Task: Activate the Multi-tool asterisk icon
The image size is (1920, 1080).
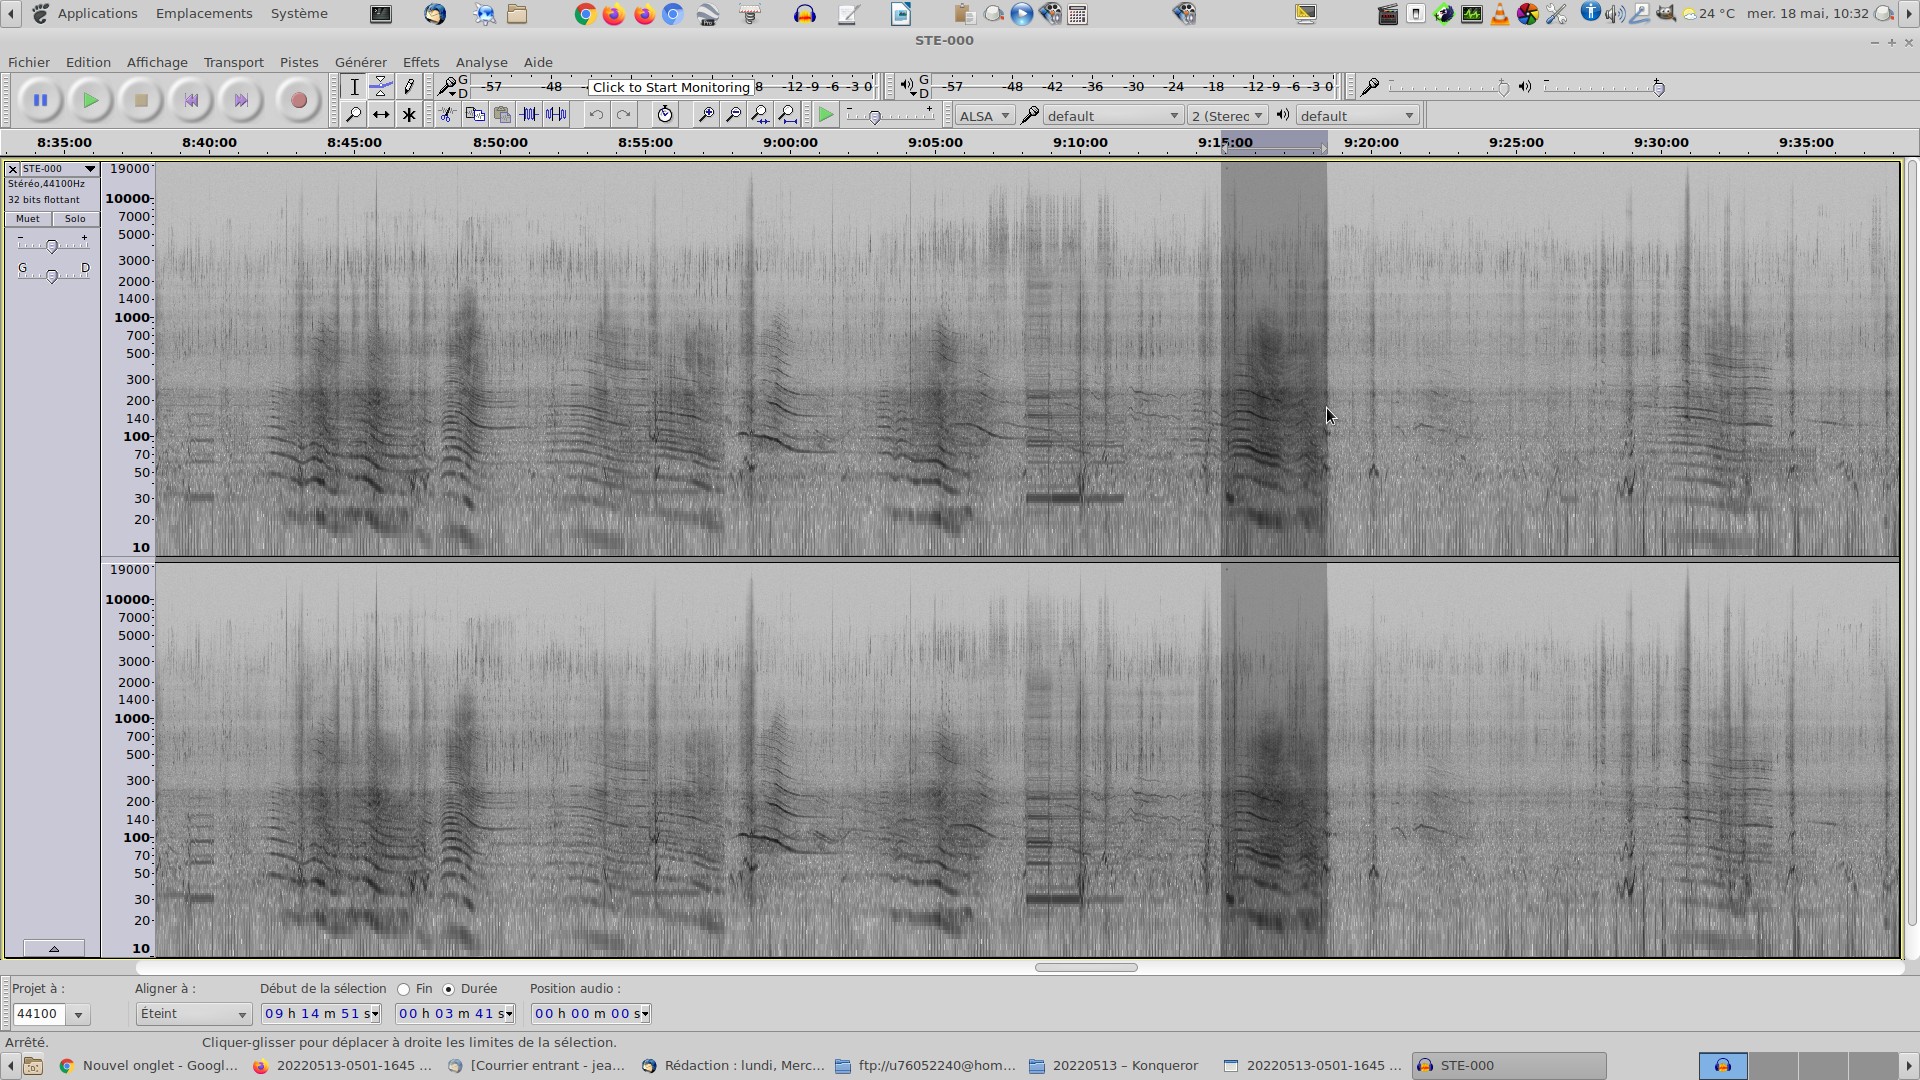Action: pyautogui.click(x=409, y=115)
